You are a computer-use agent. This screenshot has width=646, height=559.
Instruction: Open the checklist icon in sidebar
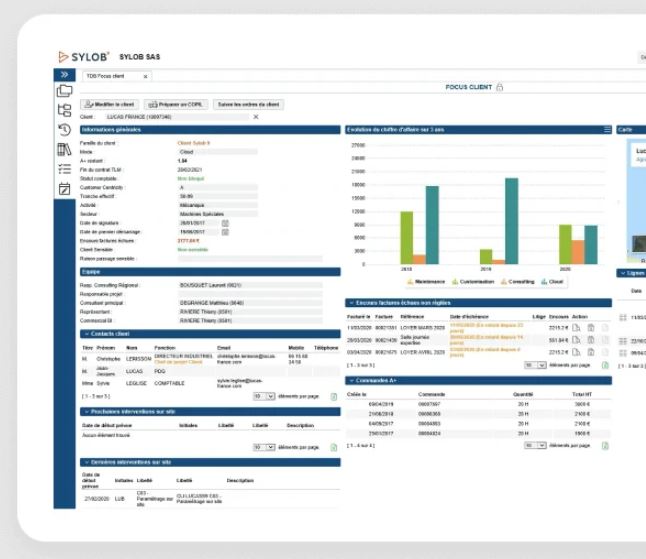[64, 169]
